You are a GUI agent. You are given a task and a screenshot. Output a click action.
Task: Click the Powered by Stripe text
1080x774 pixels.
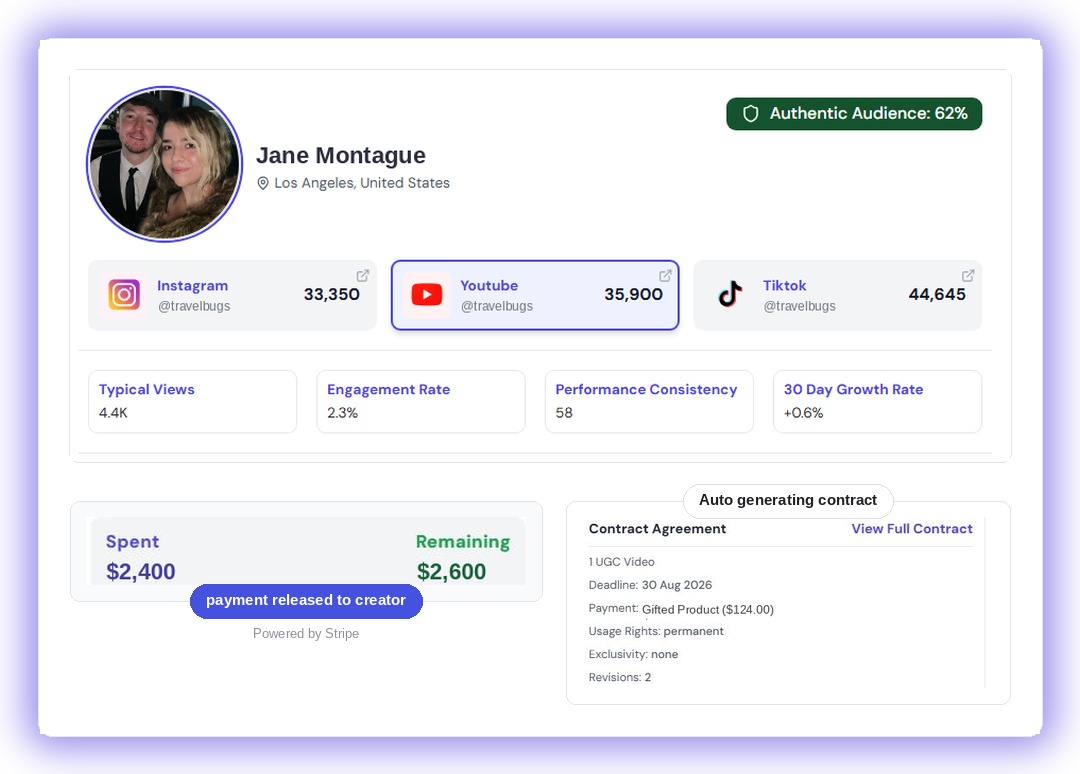306,634
